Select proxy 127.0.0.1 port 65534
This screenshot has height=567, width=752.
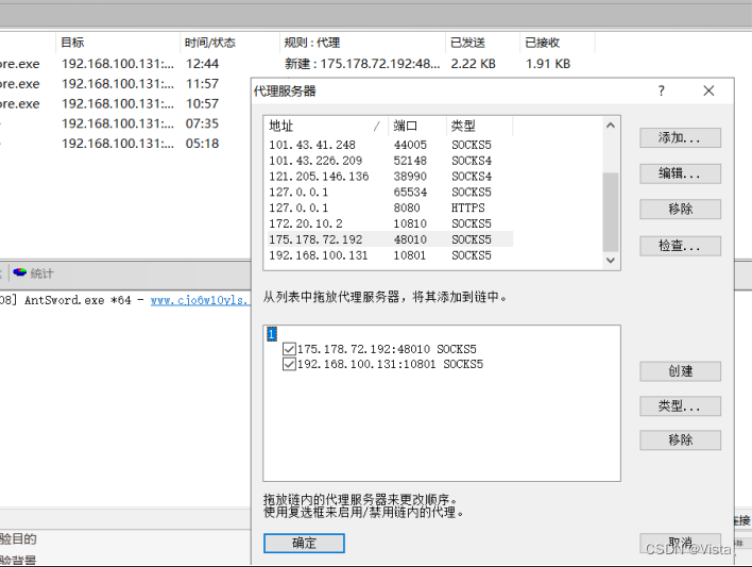pos(390,192)
